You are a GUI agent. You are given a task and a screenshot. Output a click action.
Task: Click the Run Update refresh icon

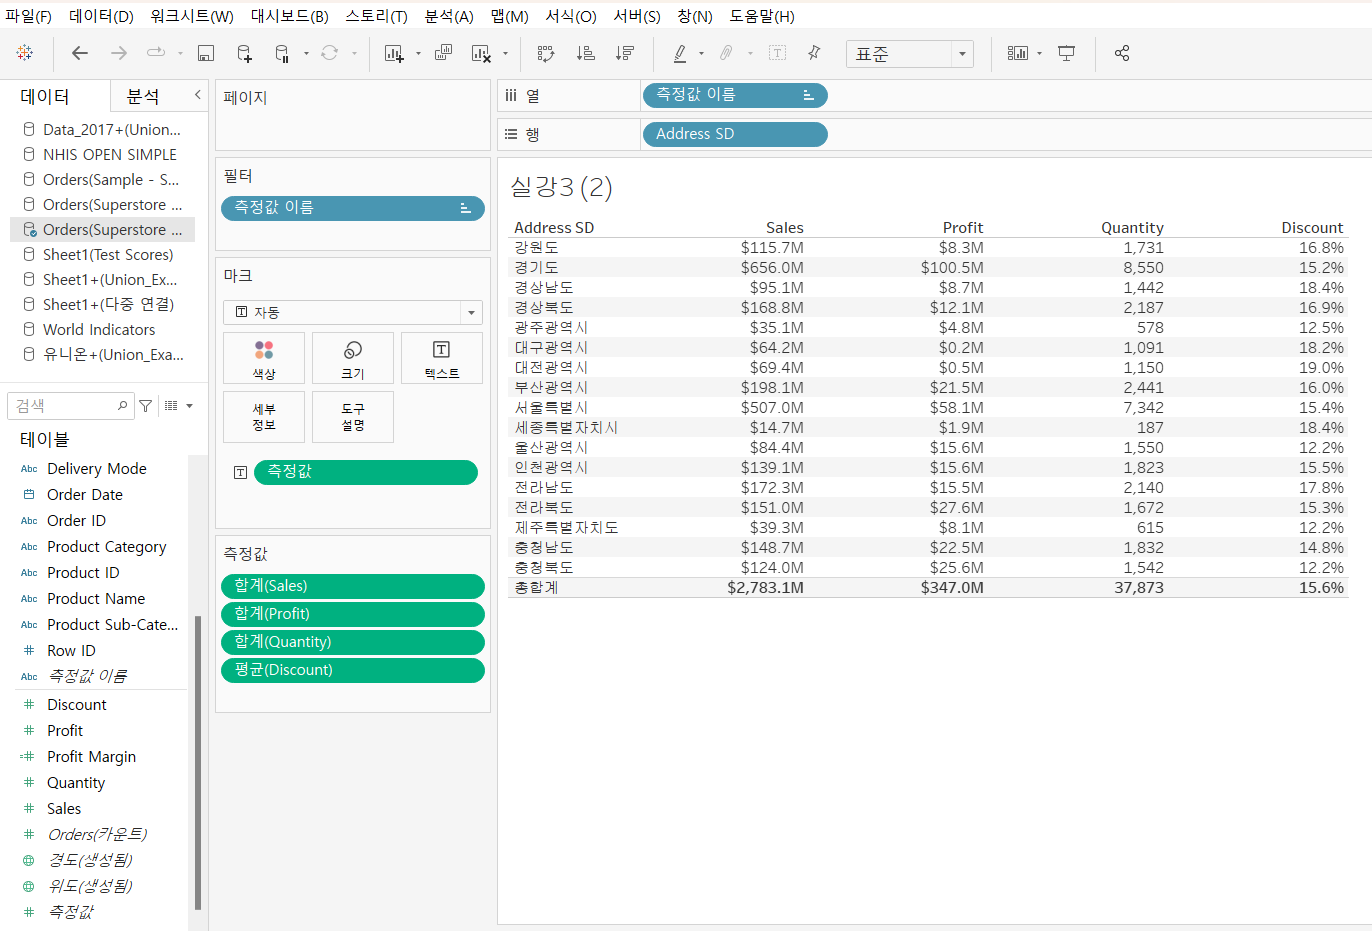(329, 53)
